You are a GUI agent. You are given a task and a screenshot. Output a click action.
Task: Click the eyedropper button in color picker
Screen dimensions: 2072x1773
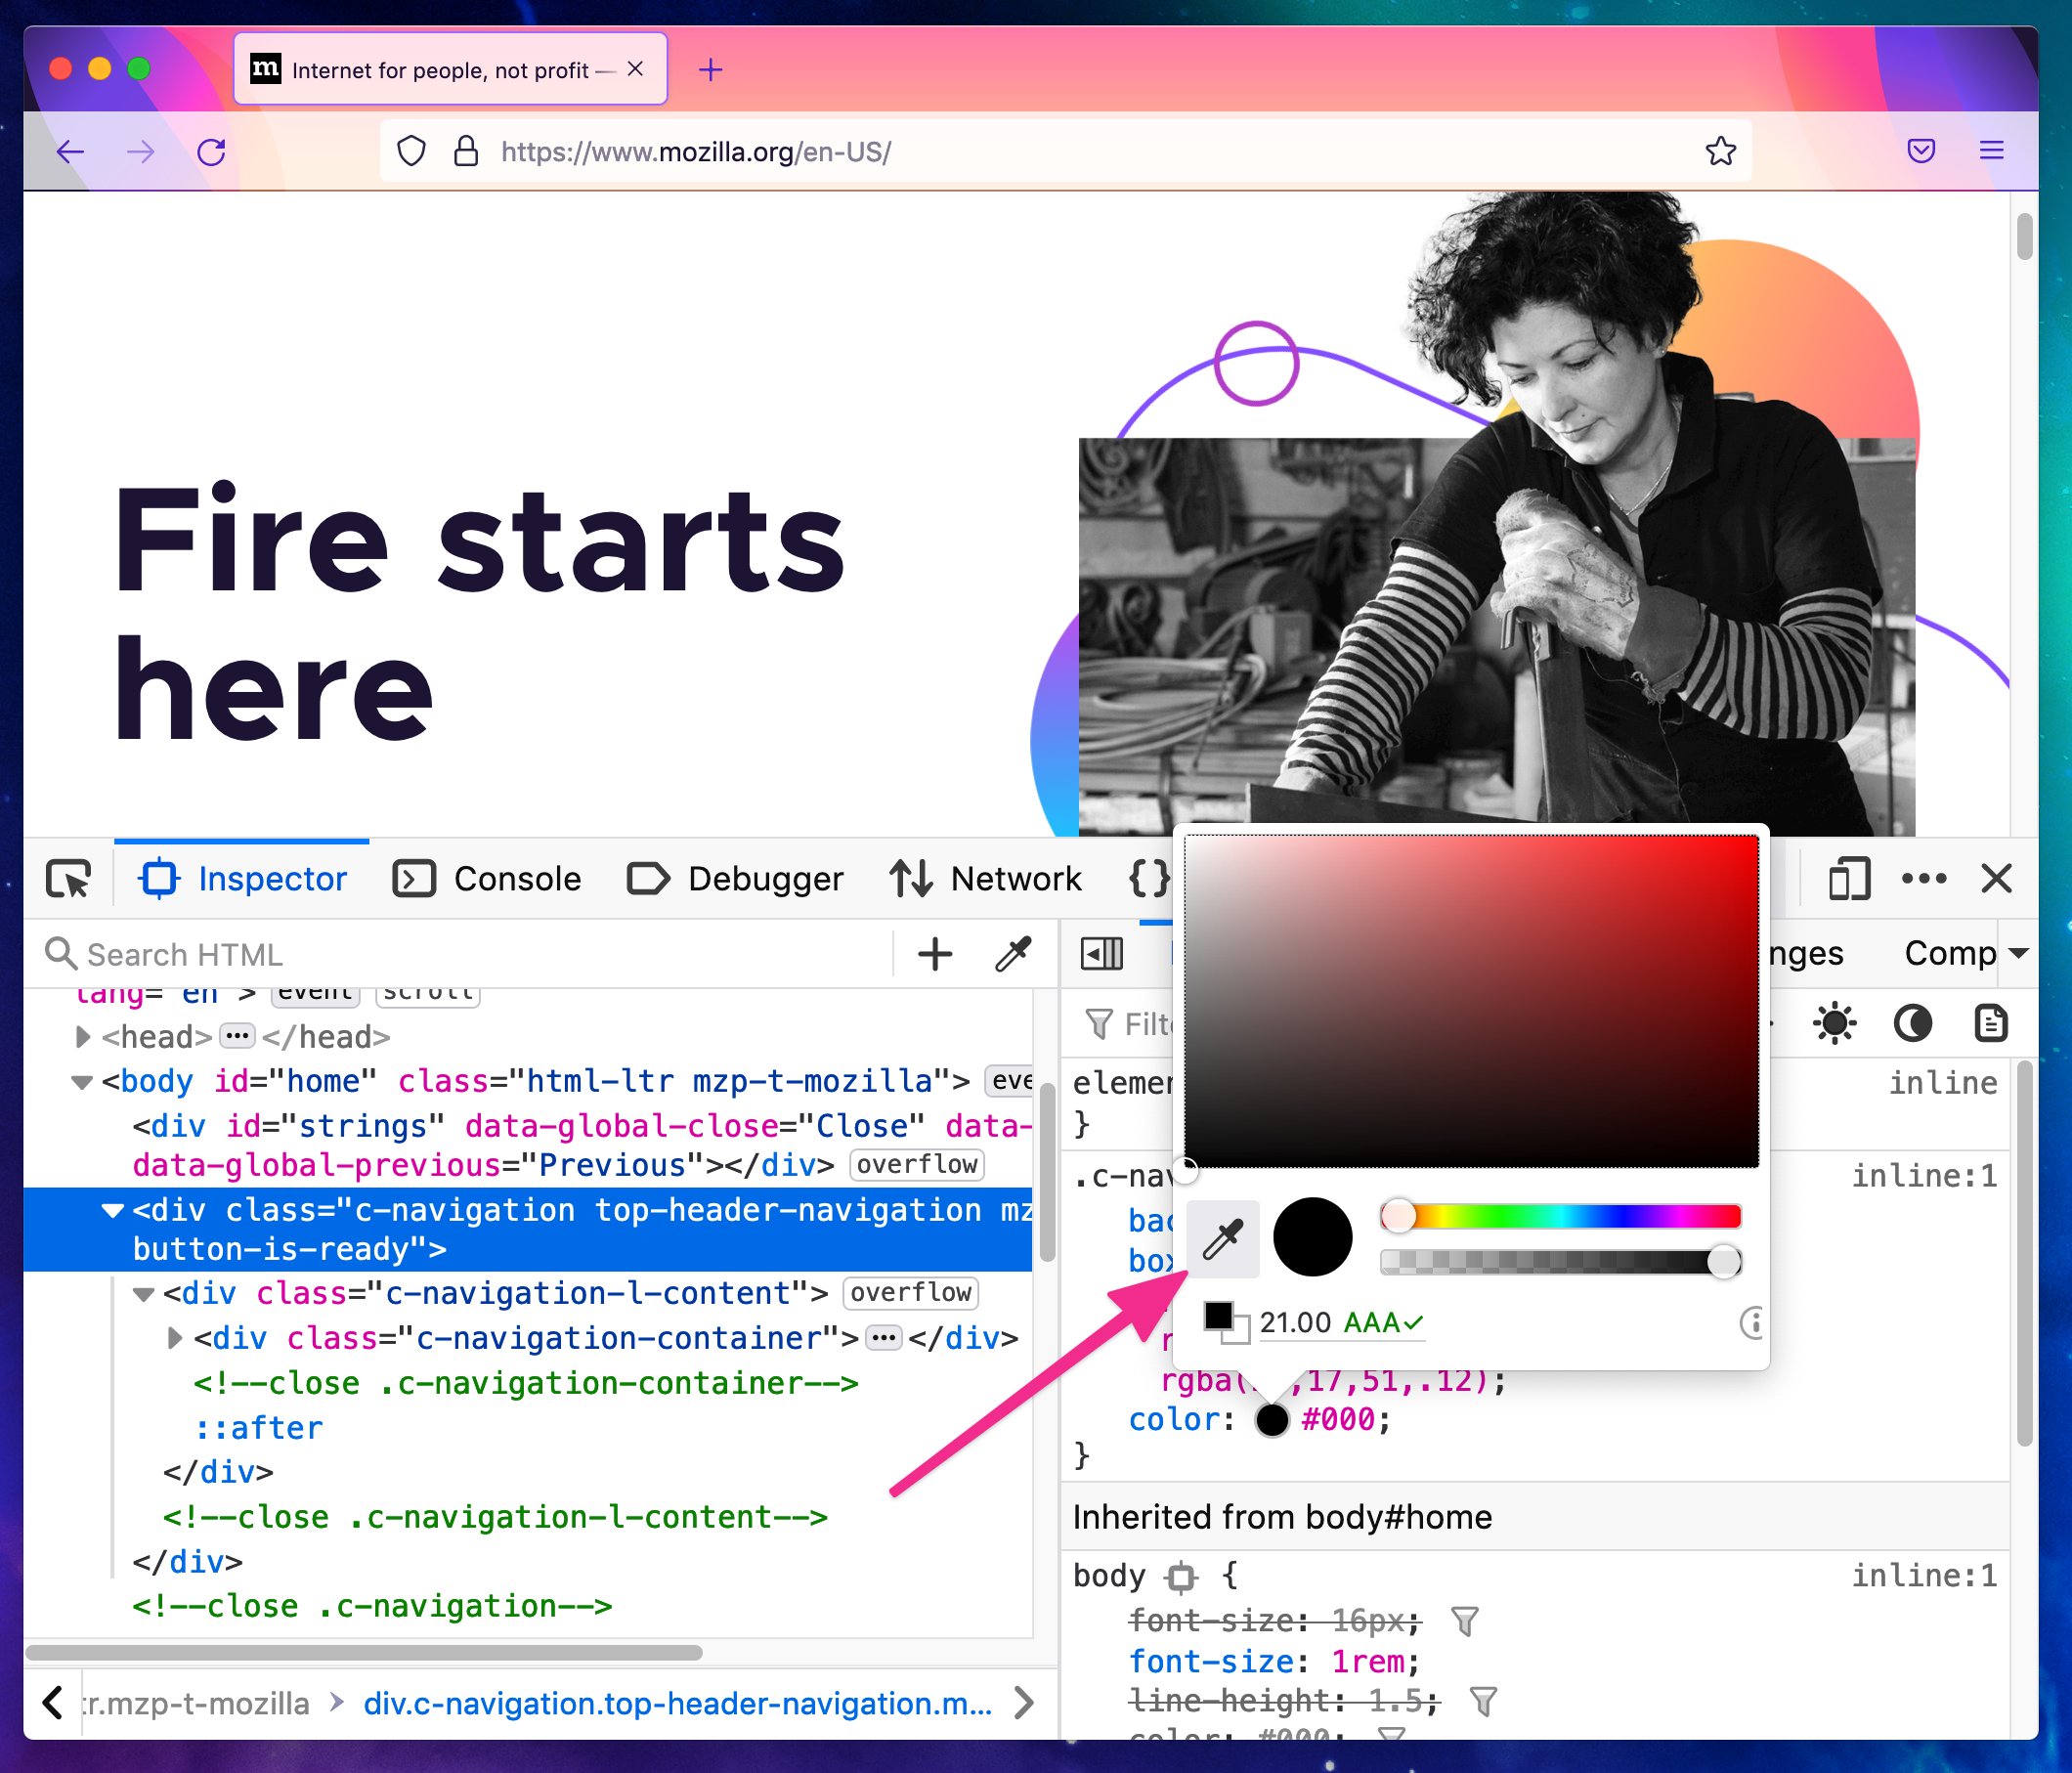click(x=1222, y=1240)
